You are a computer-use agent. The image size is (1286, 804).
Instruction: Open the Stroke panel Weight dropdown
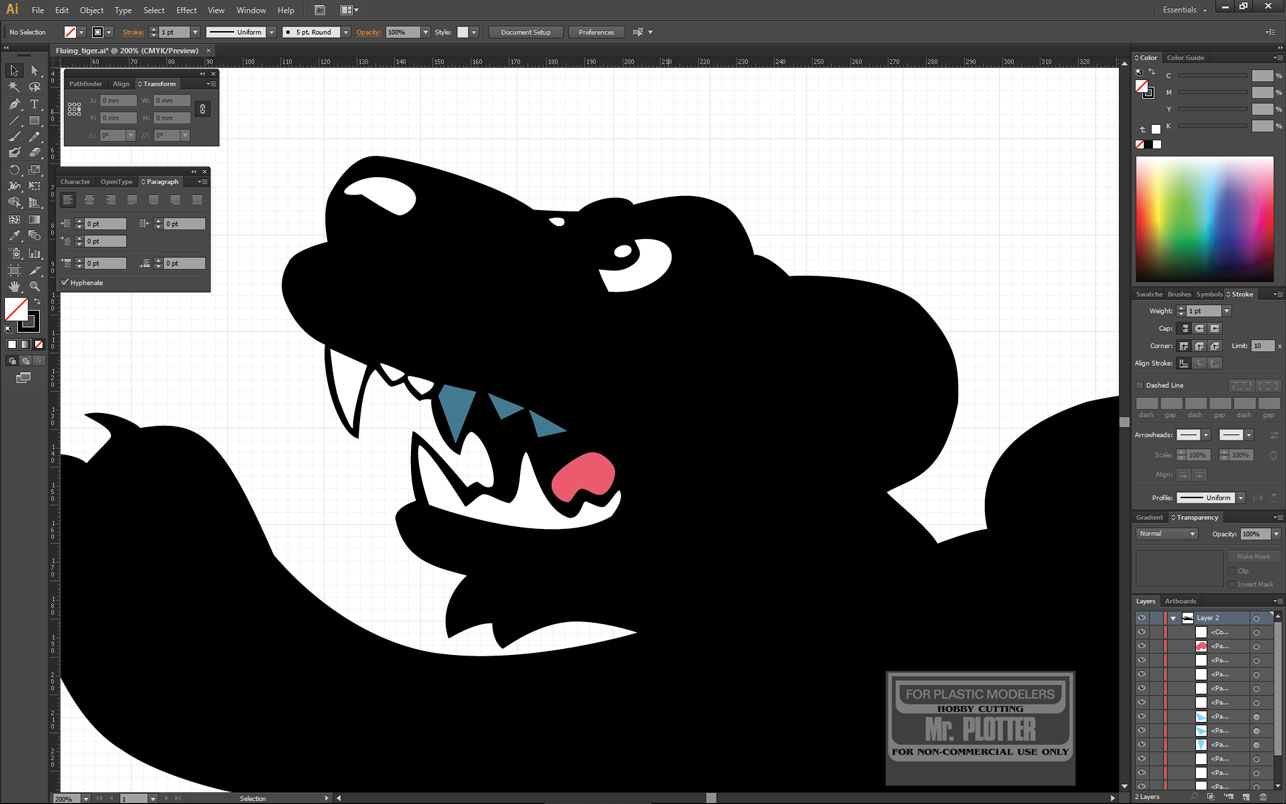click(1227, 311)
